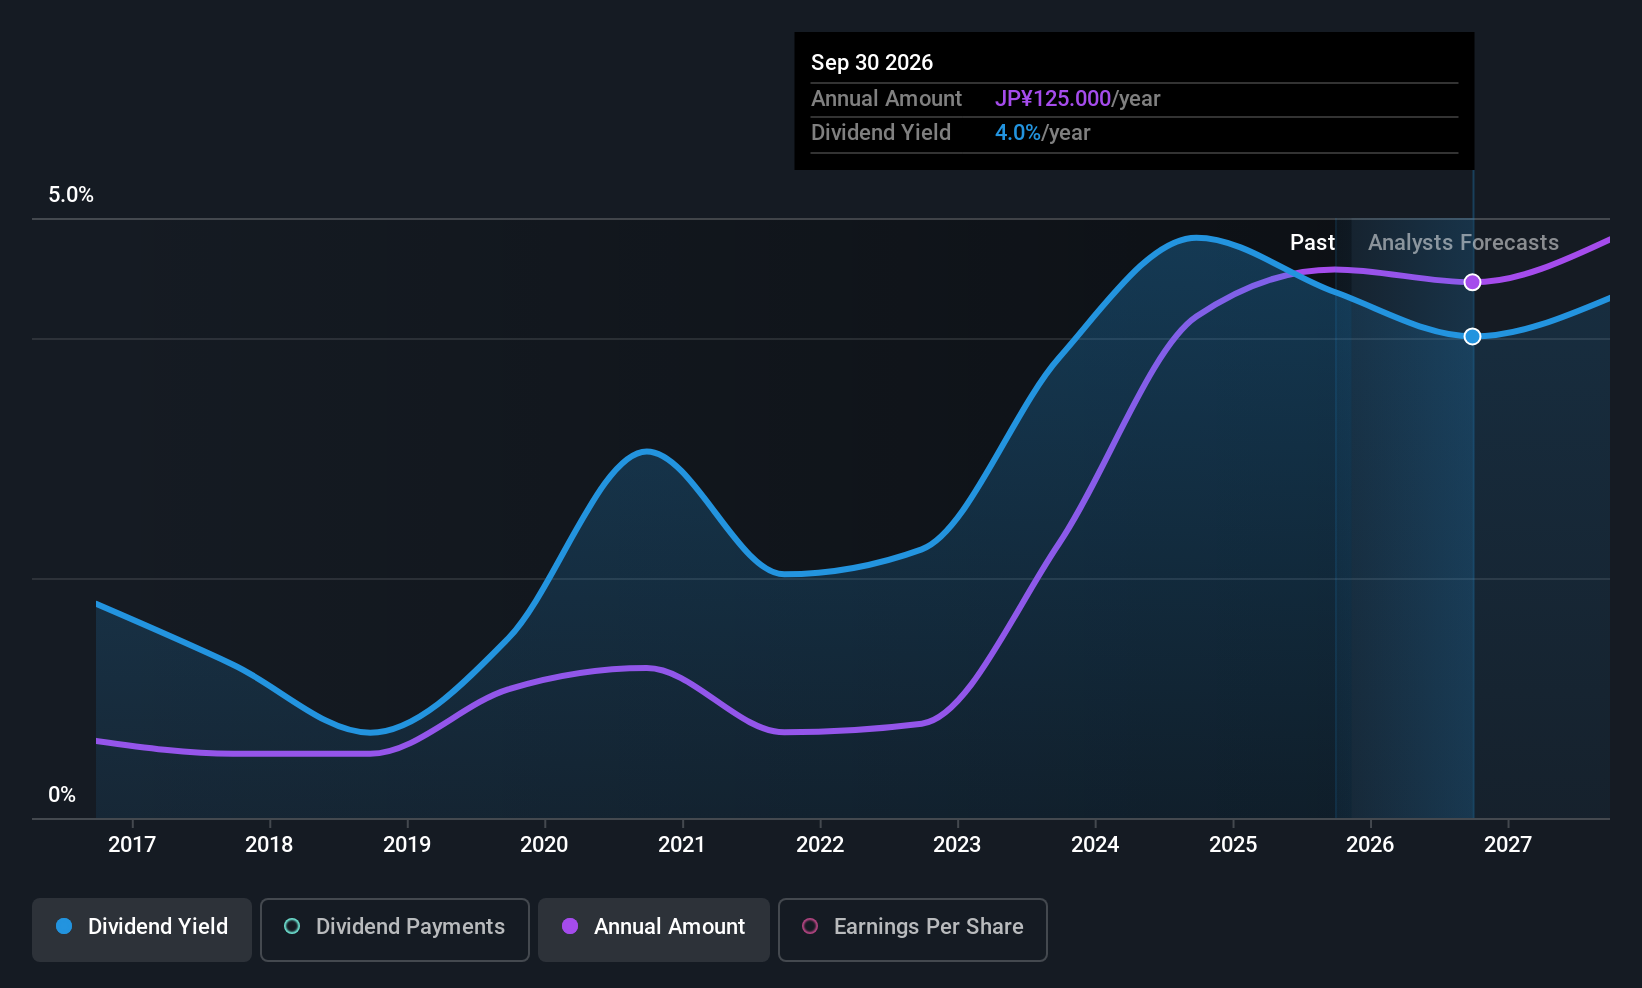Toggle the Annual Amount series visibility
This screenshot has height=988, width=1642.
[x=653, y=928]
